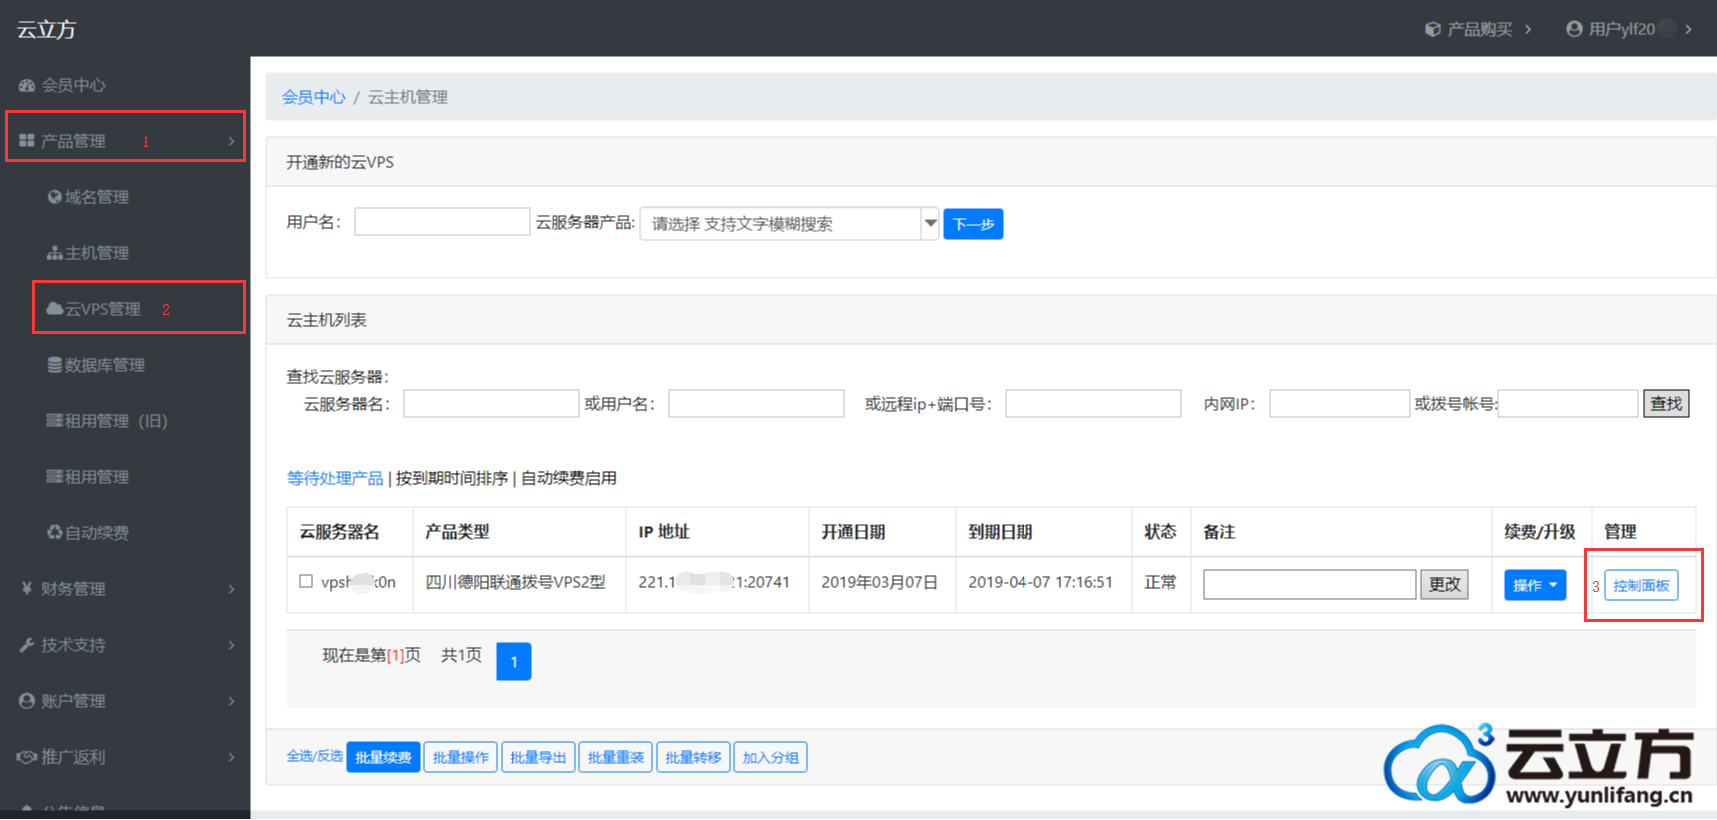This screenshot has height=820, width=1717.
Task: Click the 技术支持 wrench icon
Action: [x=27, y=645]
